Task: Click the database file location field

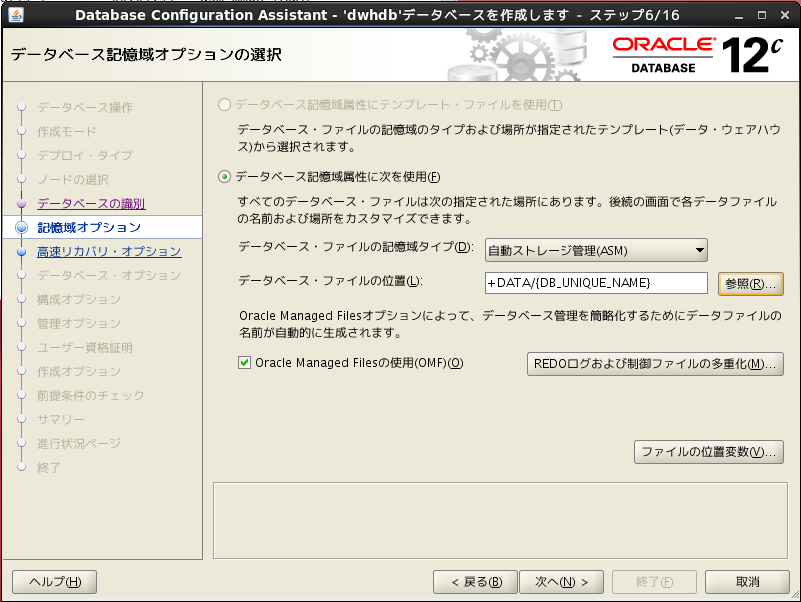Action: click(596, 283)
